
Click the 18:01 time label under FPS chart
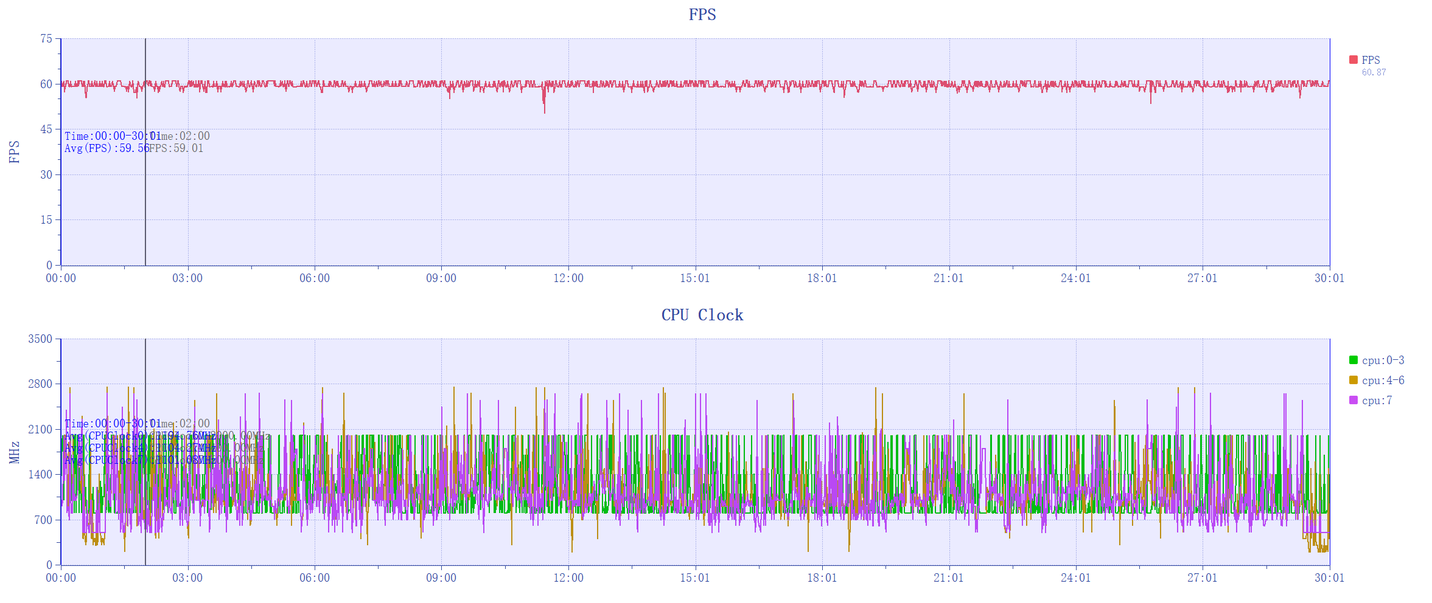coord(822,278)
